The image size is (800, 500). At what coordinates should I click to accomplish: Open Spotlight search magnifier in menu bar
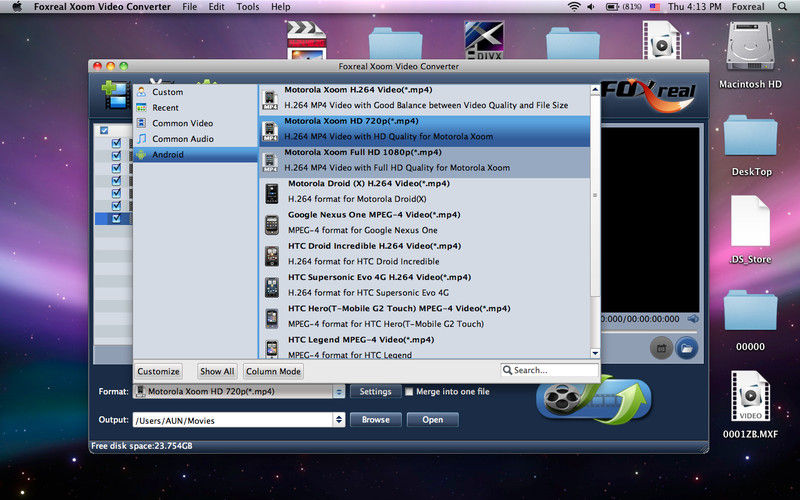(x=782, y=7)
